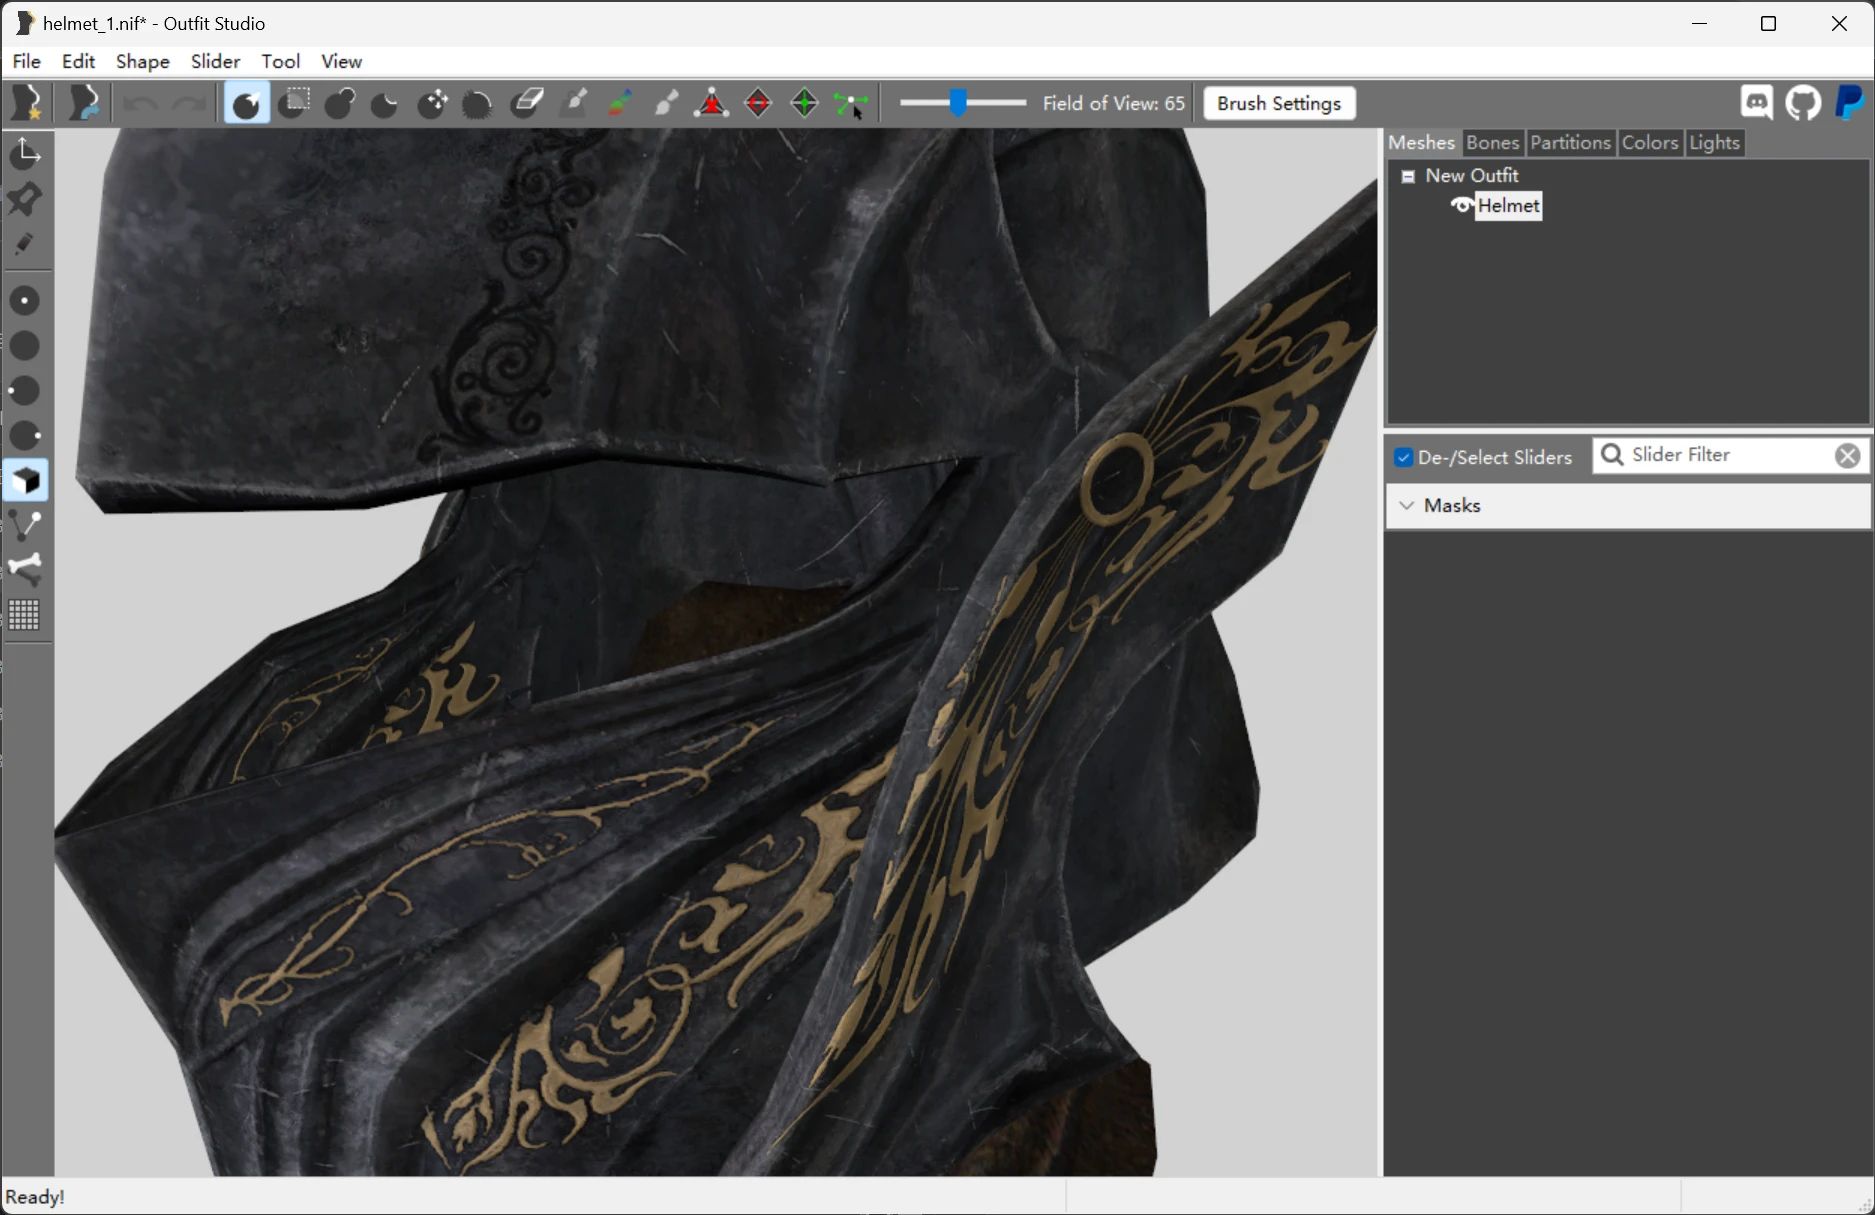This screenshot has height=1215, width=1875.
Task: Open Brush Settings
Action: pos(1277,103)
